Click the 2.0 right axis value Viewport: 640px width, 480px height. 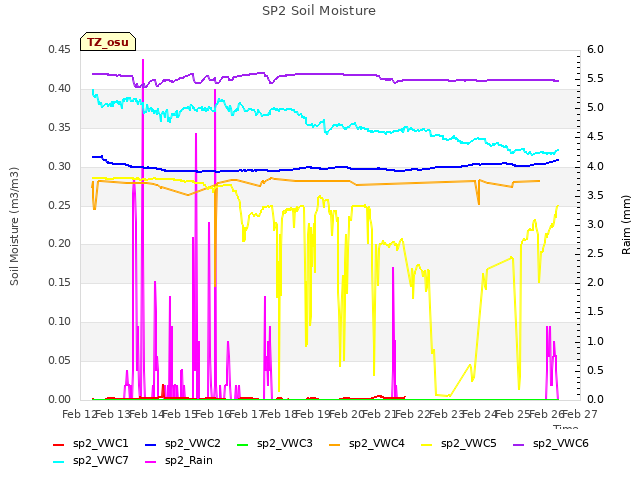596,282
